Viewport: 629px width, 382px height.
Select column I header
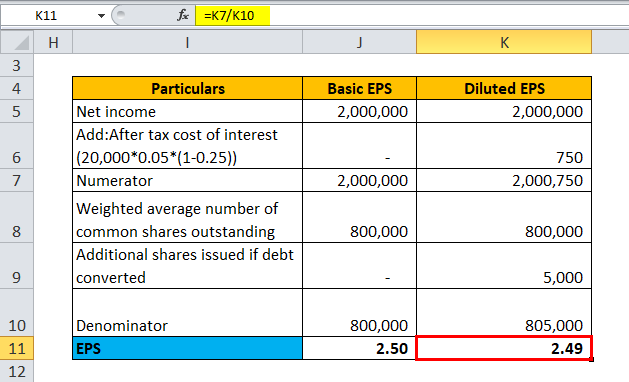[x=187, y=42]
